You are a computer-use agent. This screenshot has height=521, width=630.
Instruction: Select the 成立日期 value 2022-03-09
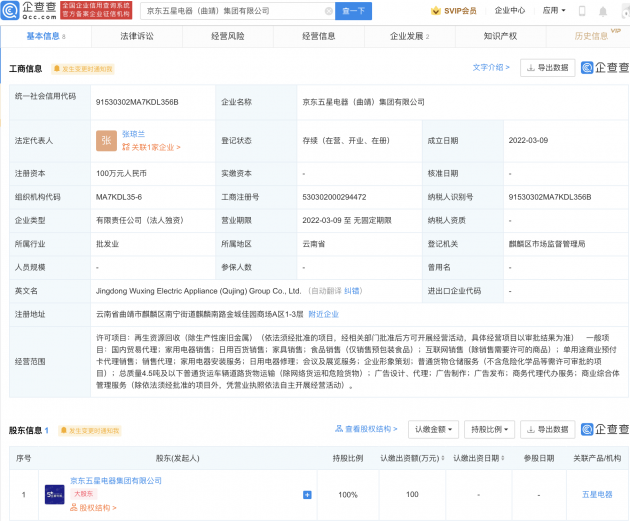[528, 140]
